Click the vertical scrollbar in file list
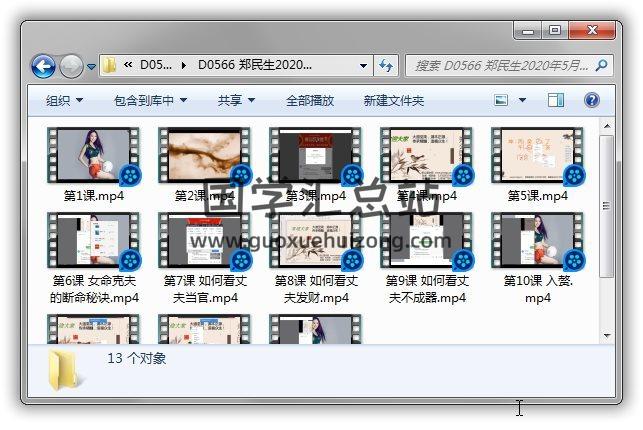This screenshot has height=430, width=643. pos(606,200)
